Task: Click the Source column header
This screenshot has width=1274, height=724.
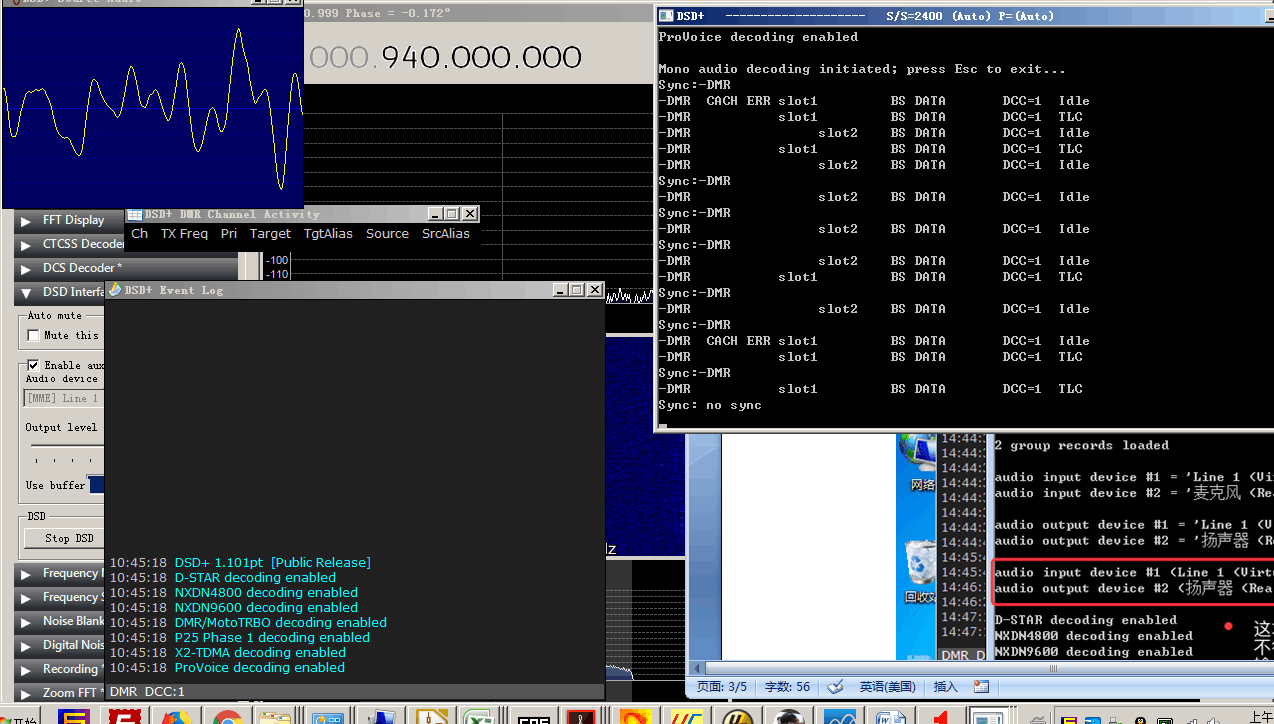Action: tap(387, 234)
